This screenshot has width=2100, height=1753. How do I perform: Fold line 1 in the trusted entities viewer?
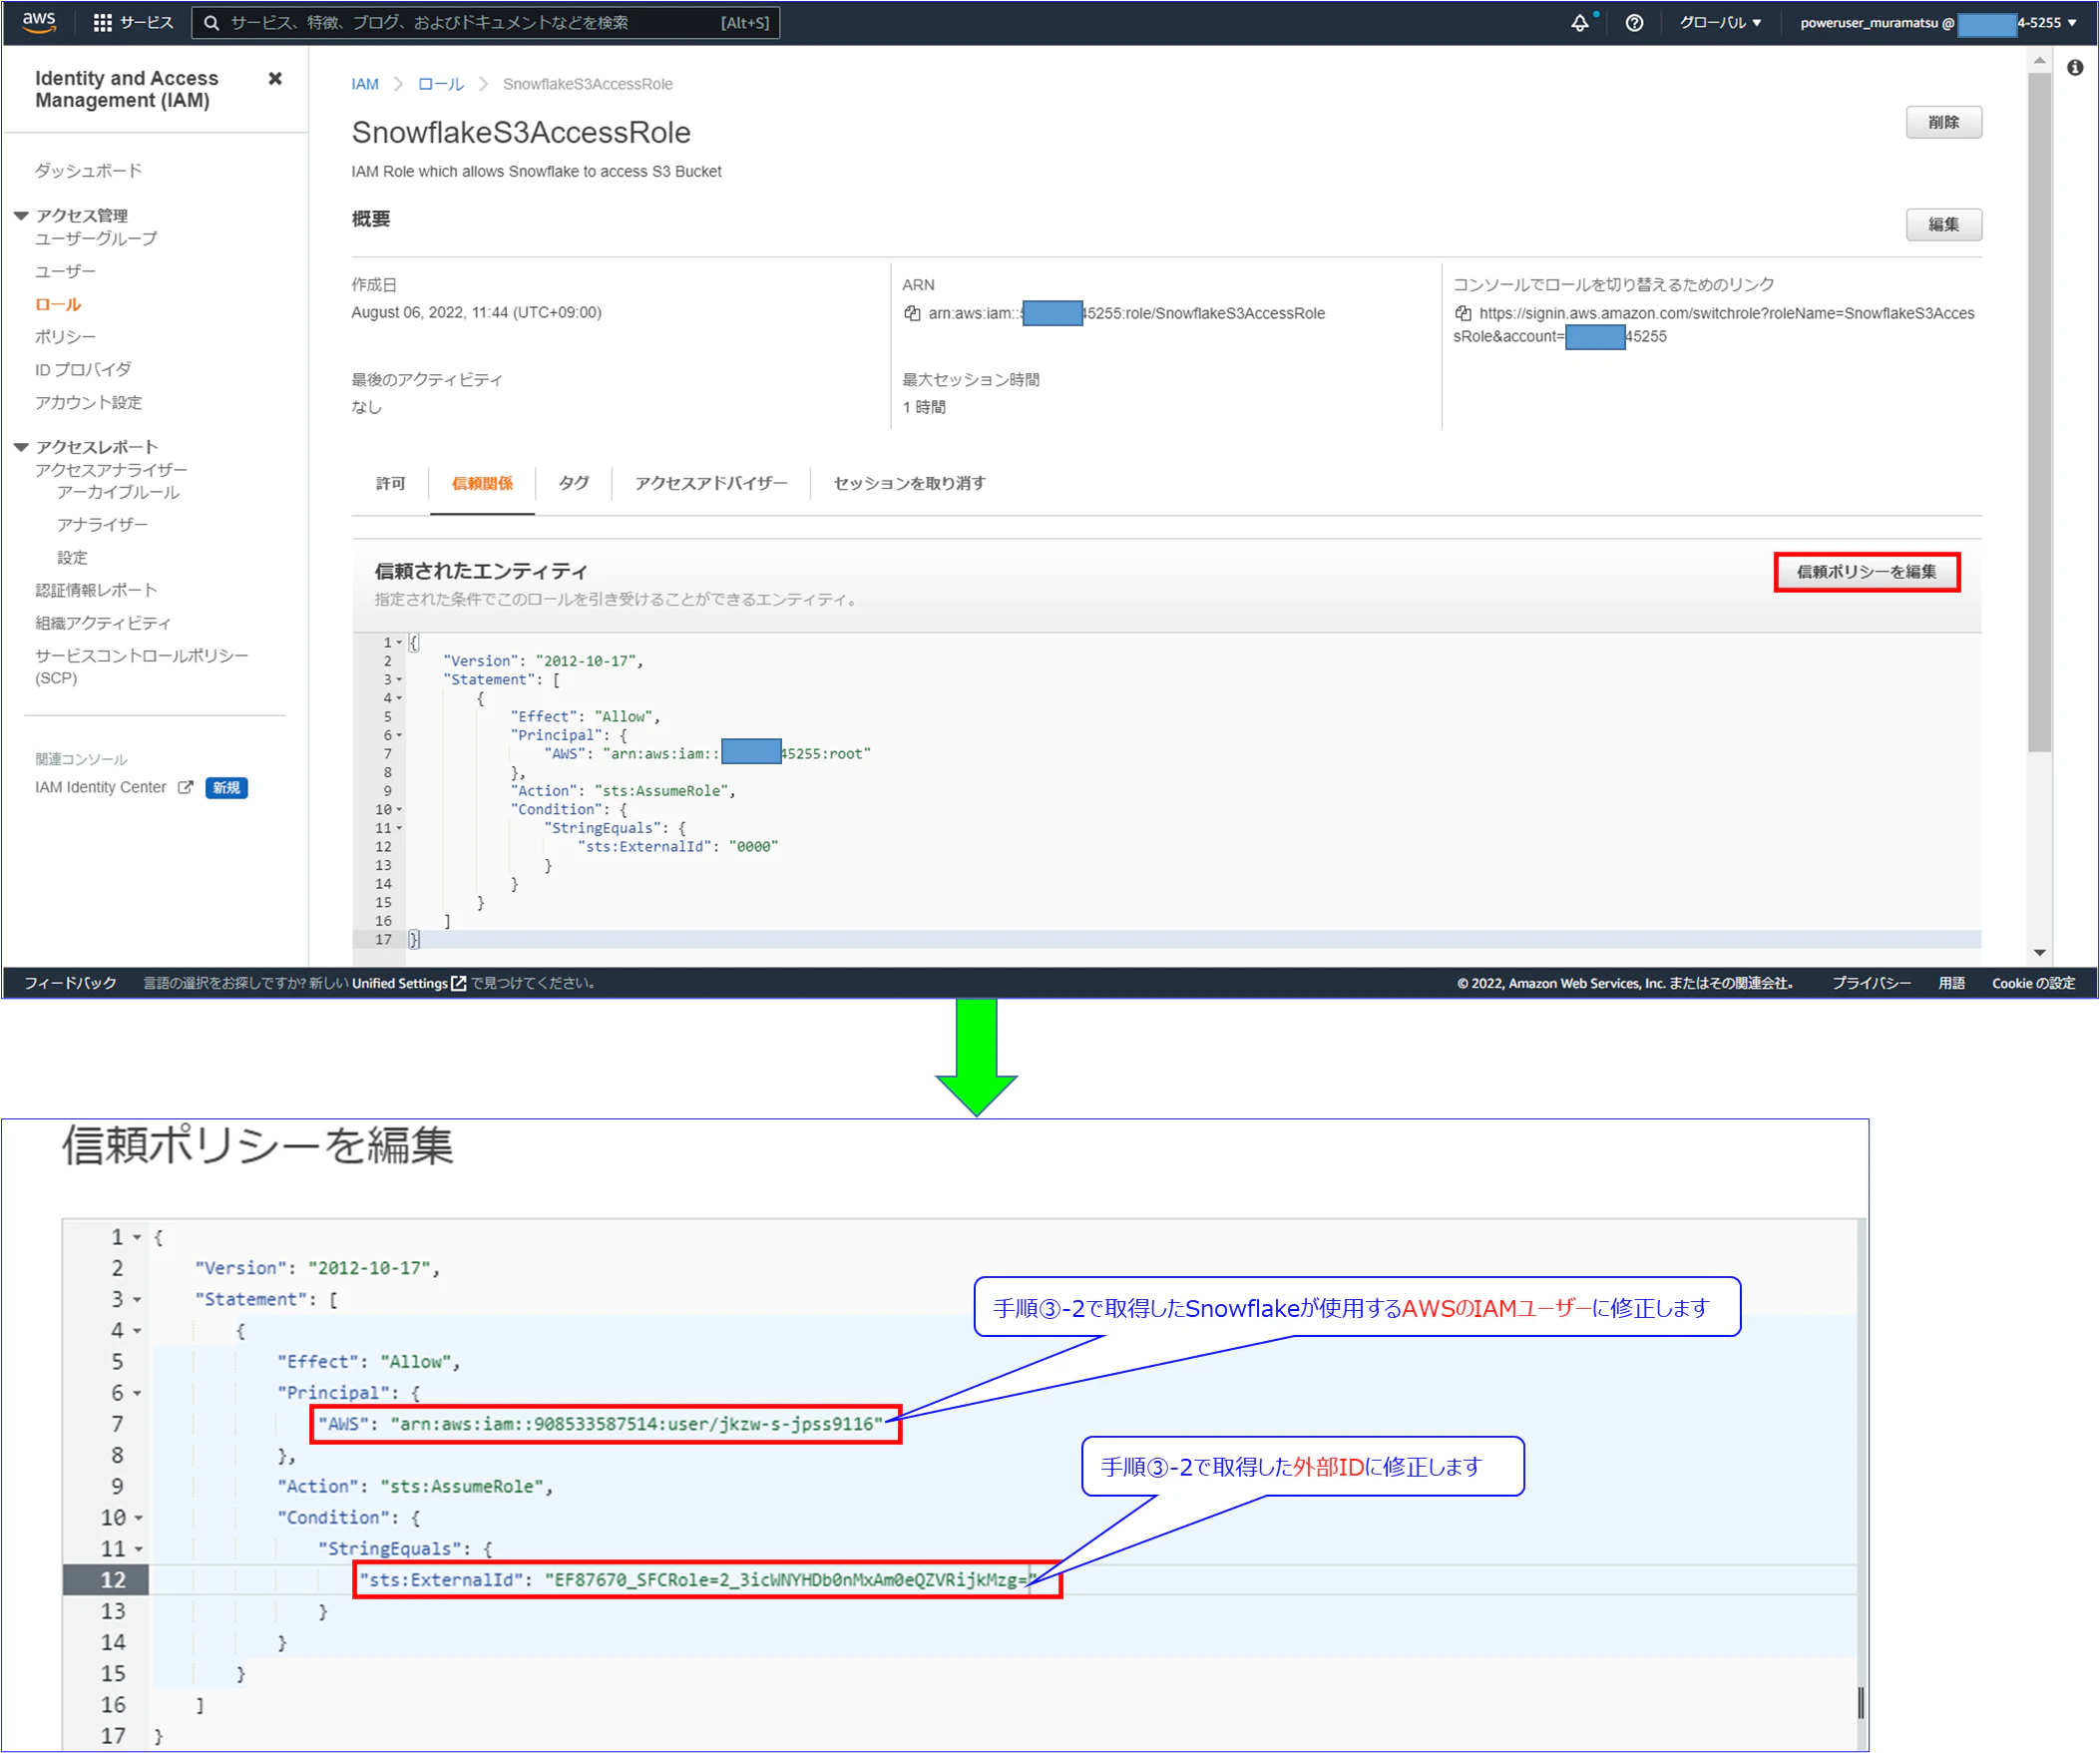click(x=399, y=643)
